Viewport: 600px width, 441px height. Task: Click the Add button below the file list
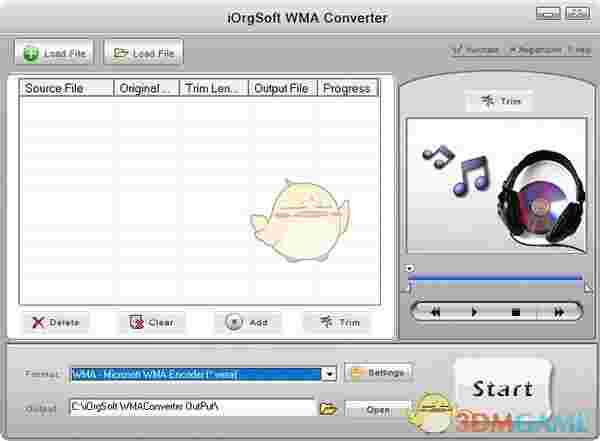click(247, 322)
